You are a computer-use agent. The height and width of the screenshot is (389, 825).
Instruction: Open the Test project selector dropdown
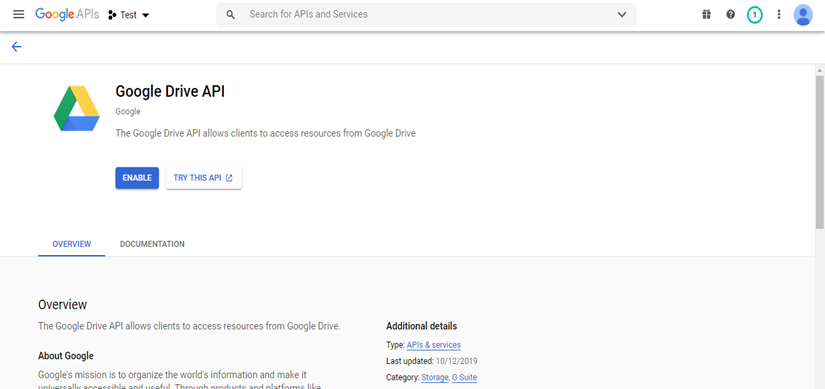point(129,15)
